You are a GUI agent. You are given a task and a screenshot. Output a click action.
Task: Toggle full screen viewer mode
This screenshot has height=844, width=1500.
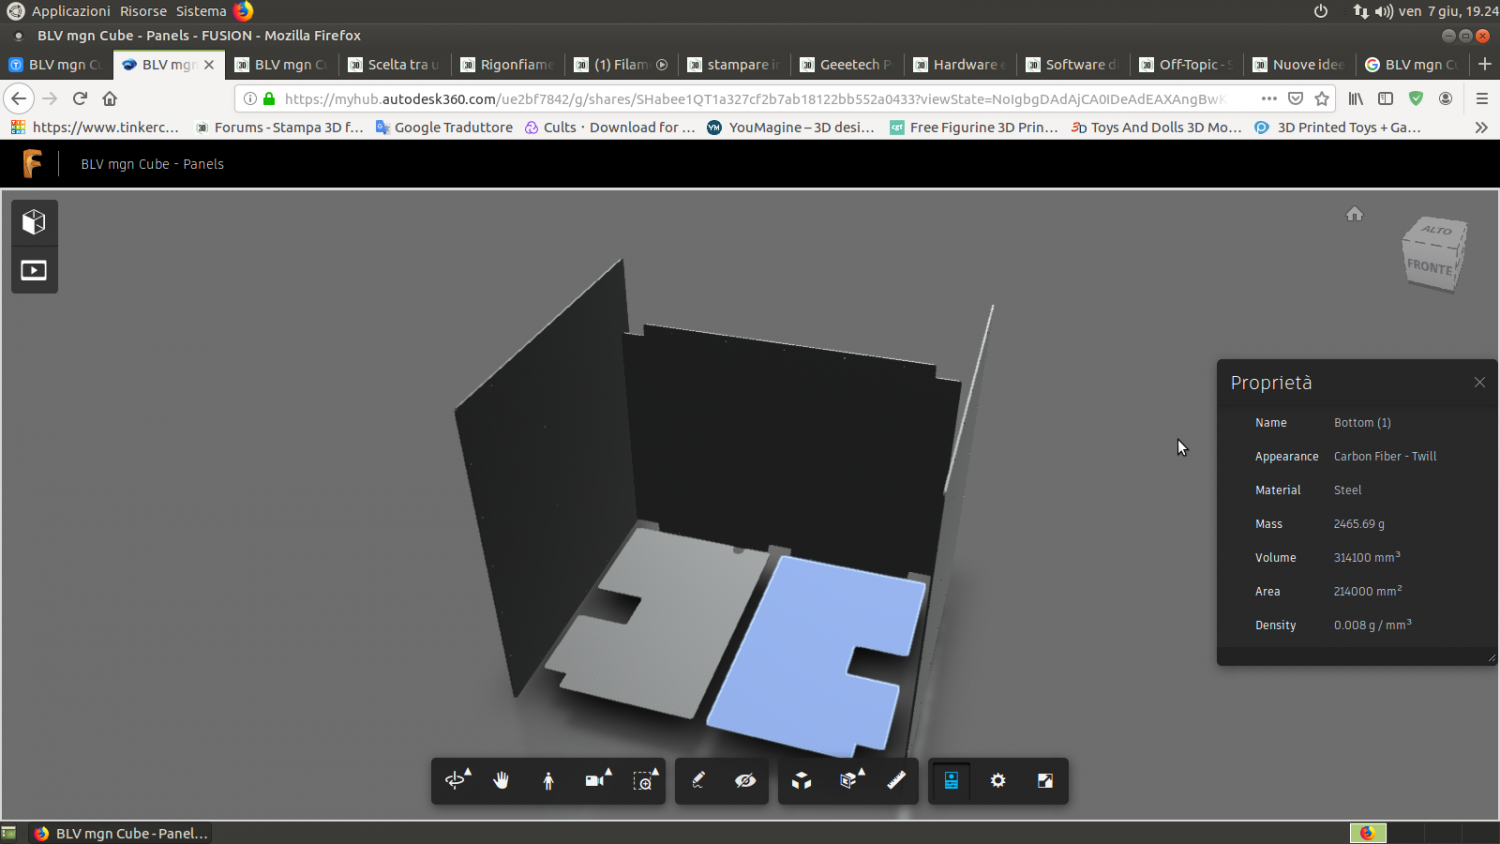(x=1045, y=781)
